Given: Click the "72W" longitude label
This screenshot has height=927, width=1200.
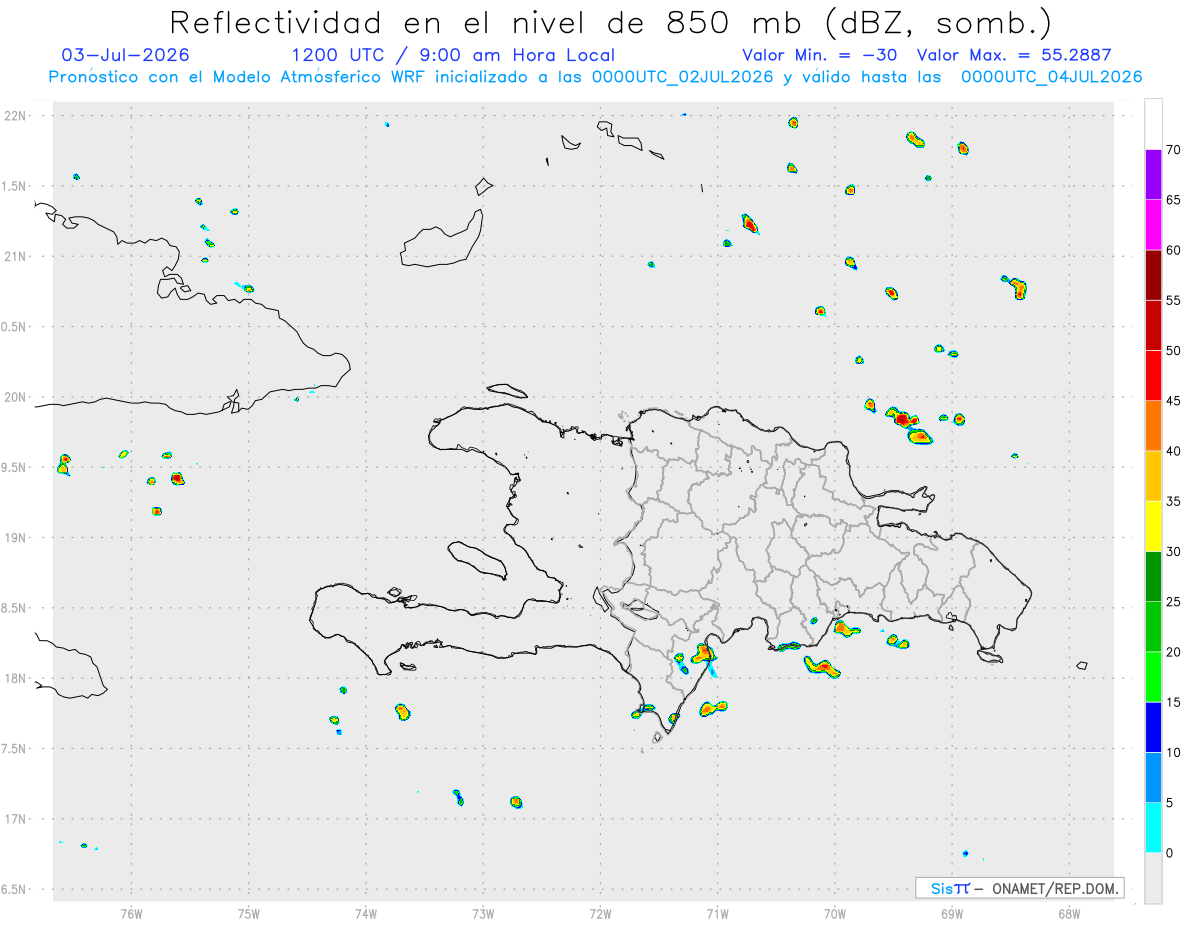Looking at the screenshot, I should pos(600,913).
